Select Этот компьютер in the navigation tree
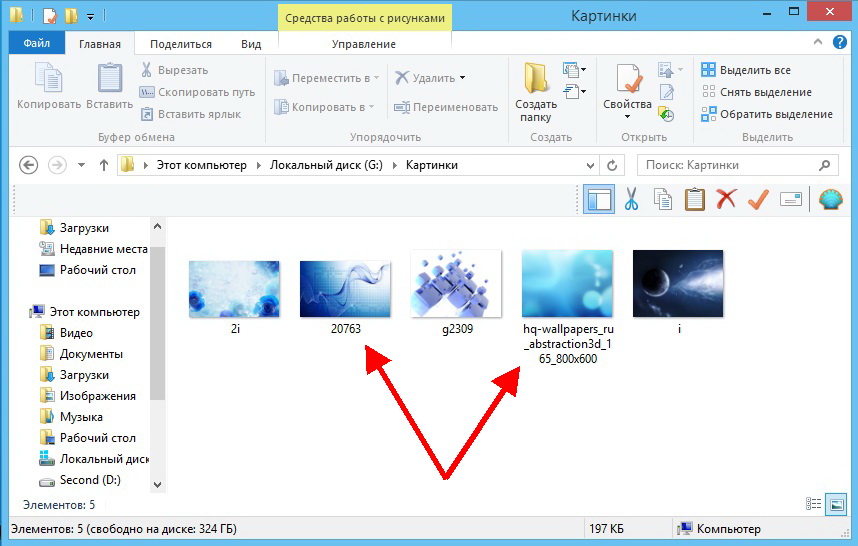This screenshot has width=858, height=546. tap(85, 312)
